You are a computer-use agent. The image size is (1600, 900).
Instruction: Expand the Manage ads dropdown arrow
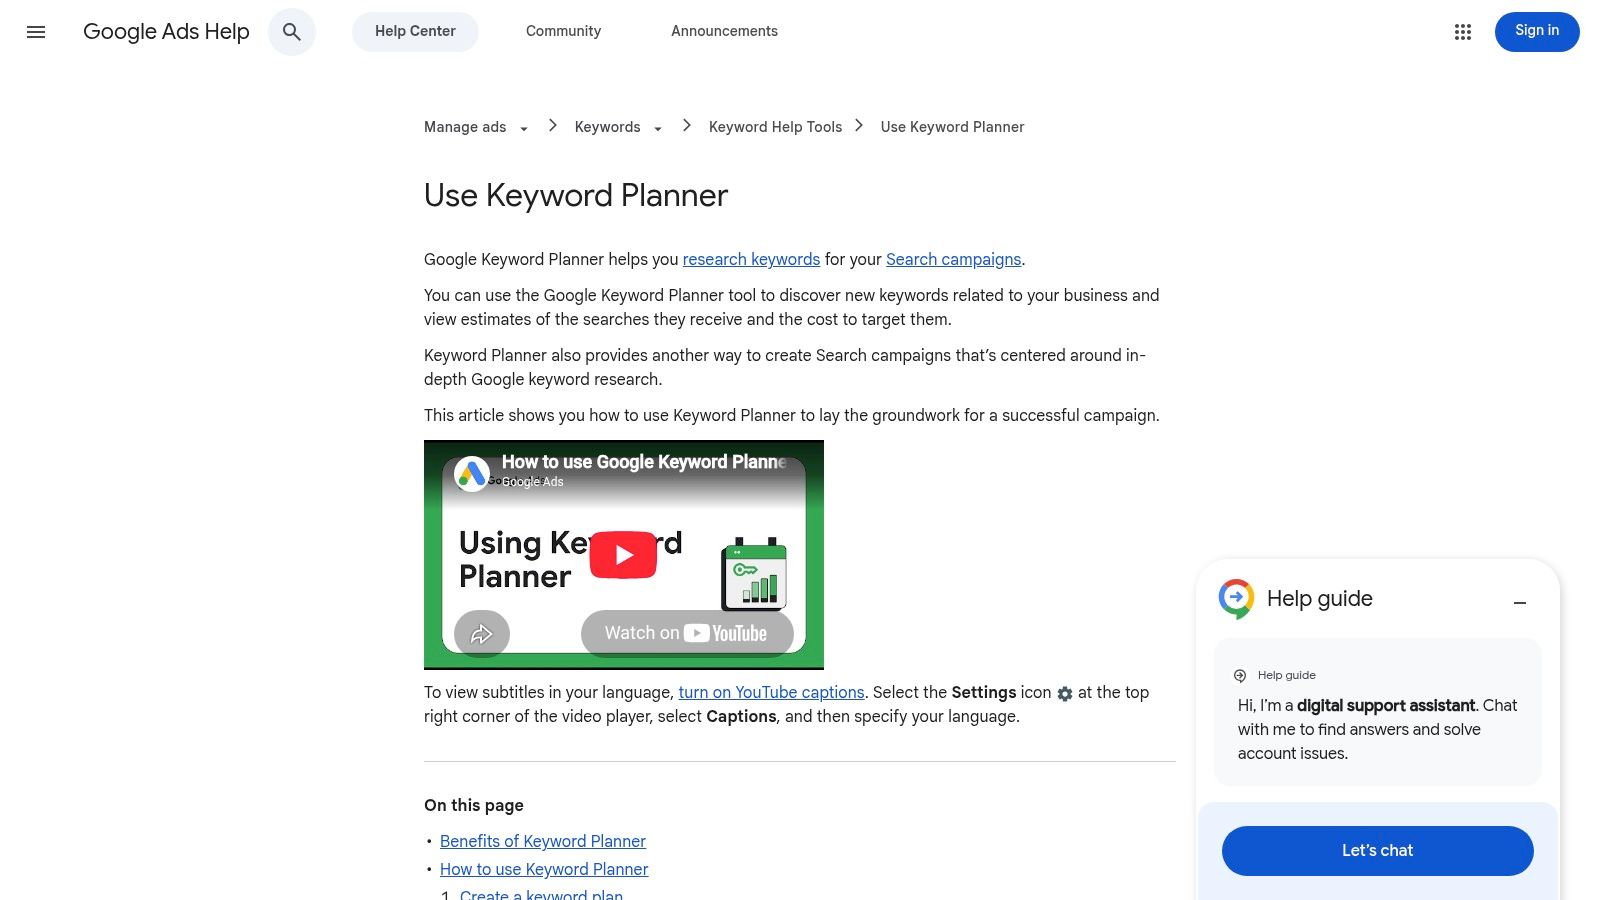tap(523, 129)
